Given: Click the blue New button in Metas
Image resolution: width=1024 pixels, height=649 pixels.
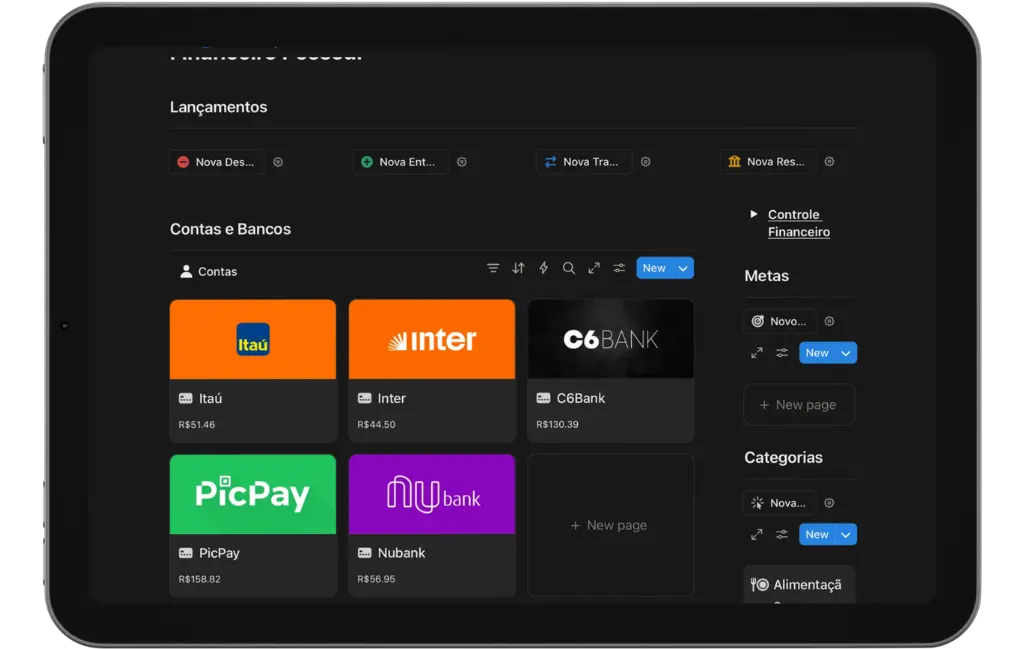Looking at the screenshot, I should coord(818,353).
